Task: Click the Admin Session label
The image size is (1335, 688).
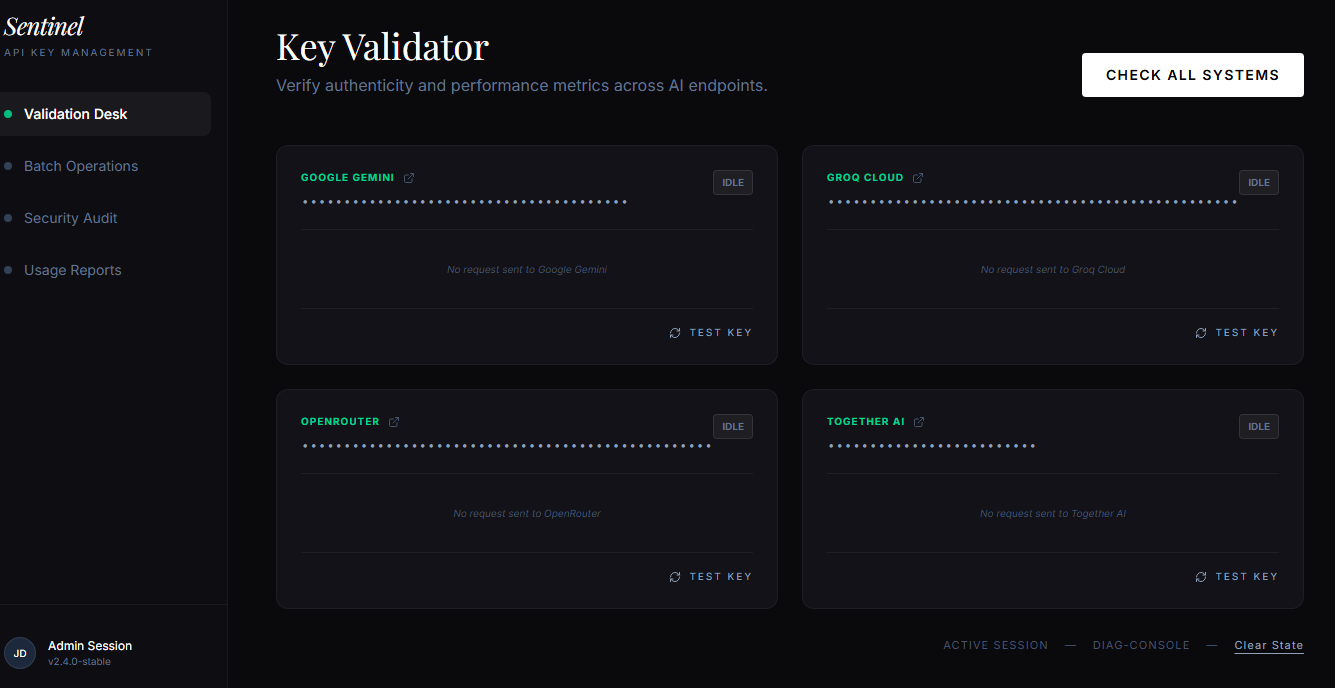Action: point(90,646)
